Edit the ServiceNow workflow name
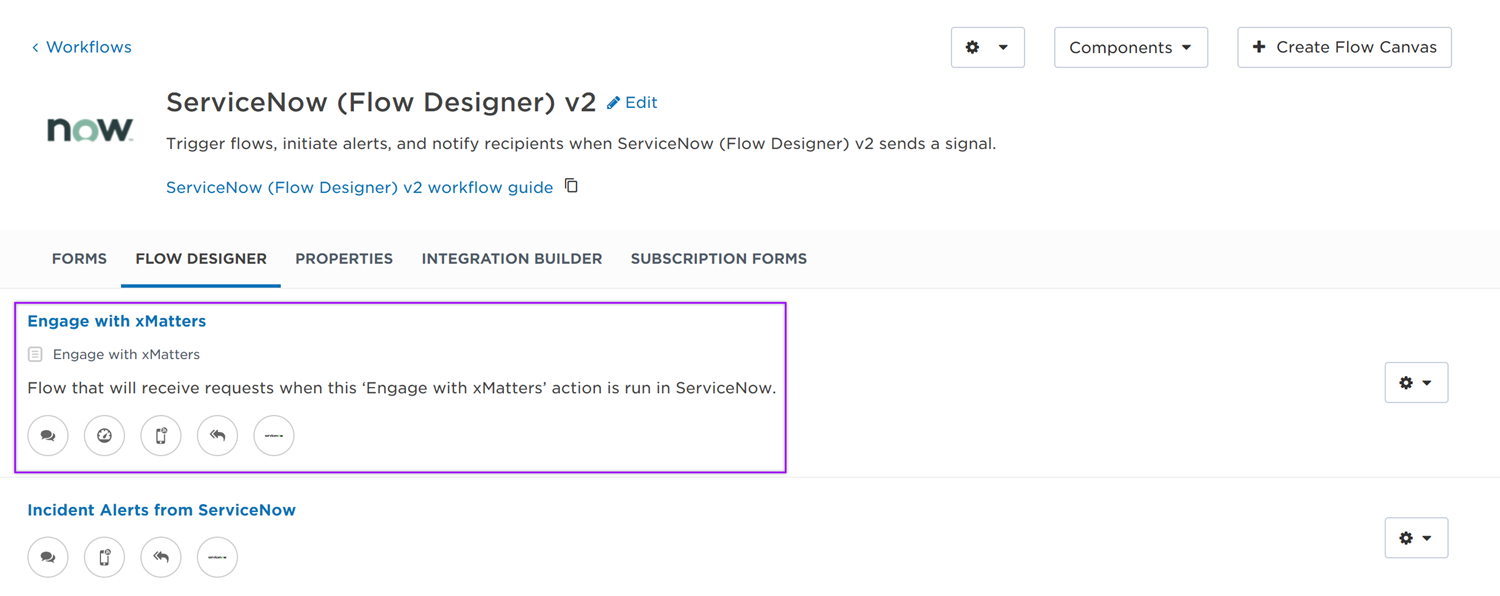This screenshot has height=596, width=1500. pos(632,102)
